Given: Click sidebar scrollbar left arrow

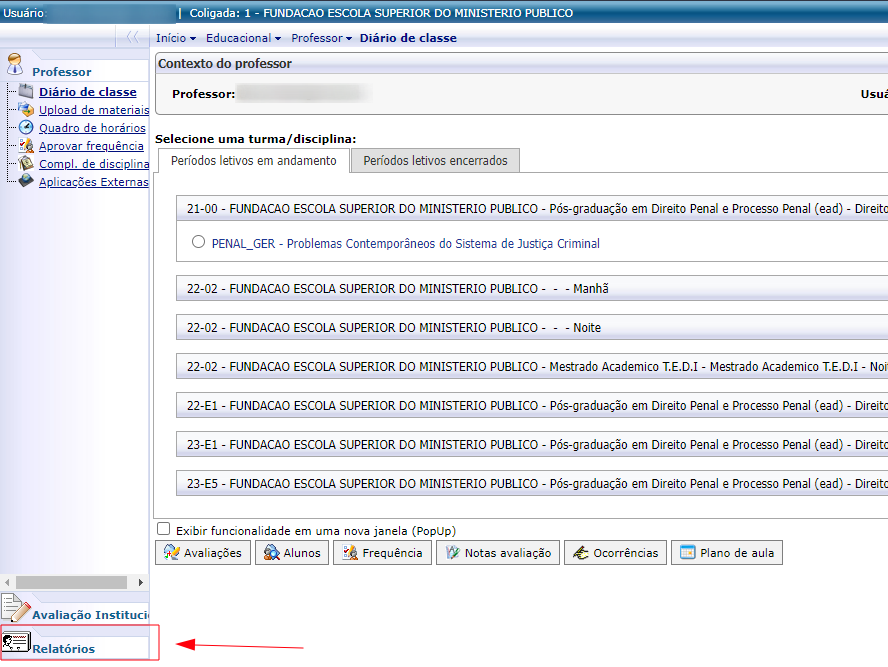Looking at the screenshot, I should 7,582.
